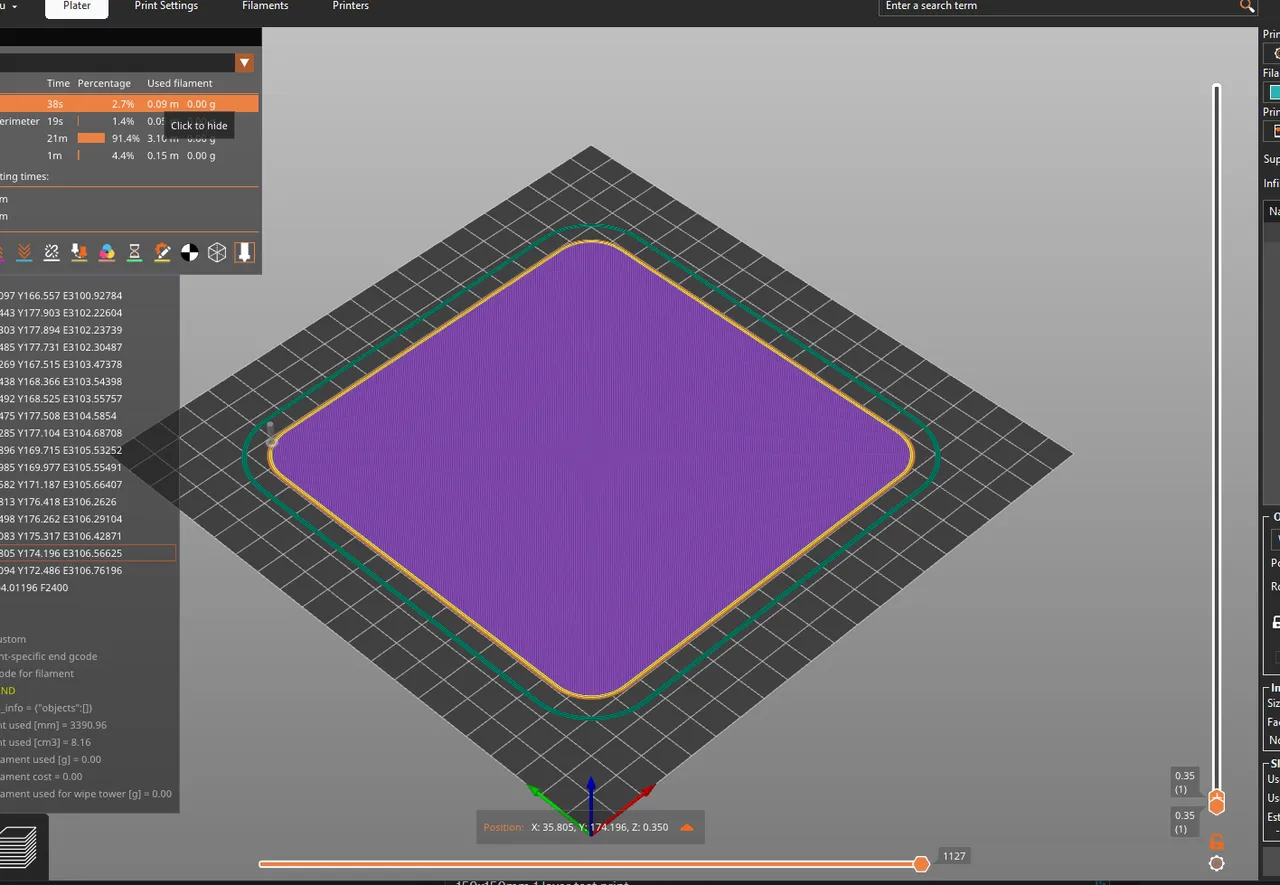Switch to the Print Settings tab

[166, 6]
